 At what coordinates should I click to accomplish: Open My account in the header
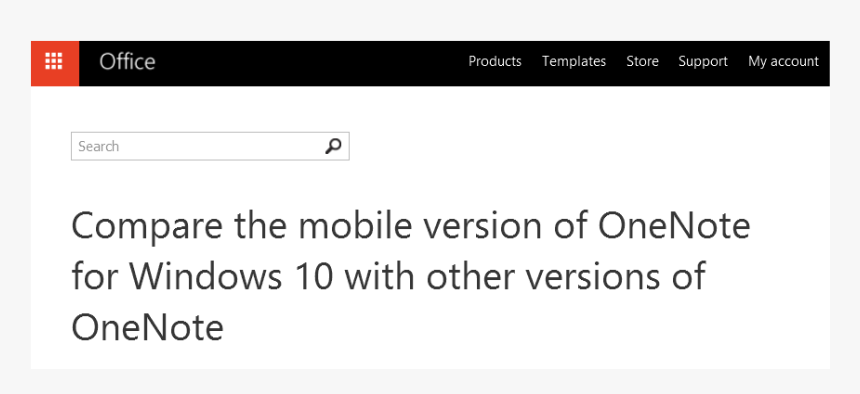[783, 61]
